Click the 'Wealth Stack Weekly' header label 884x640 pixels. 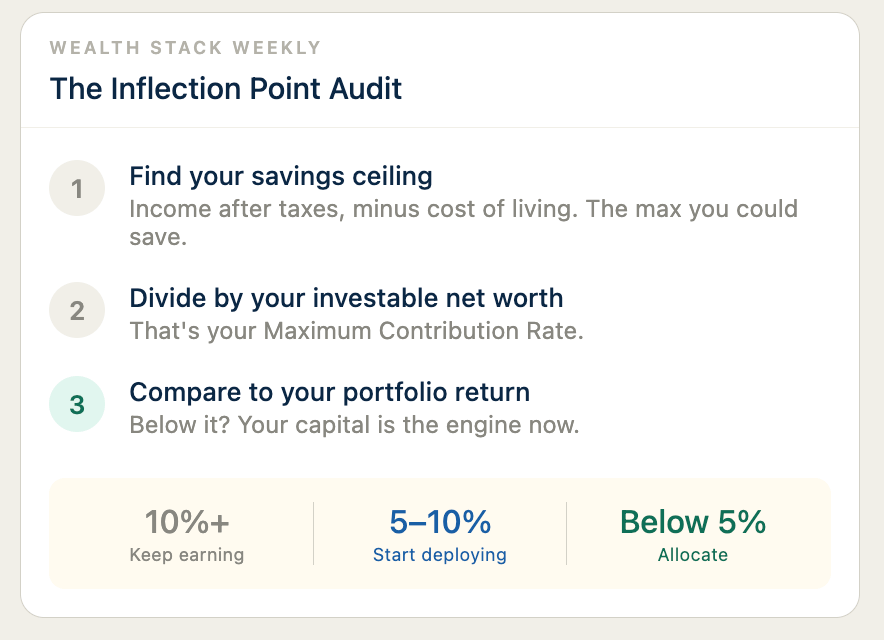185,48
